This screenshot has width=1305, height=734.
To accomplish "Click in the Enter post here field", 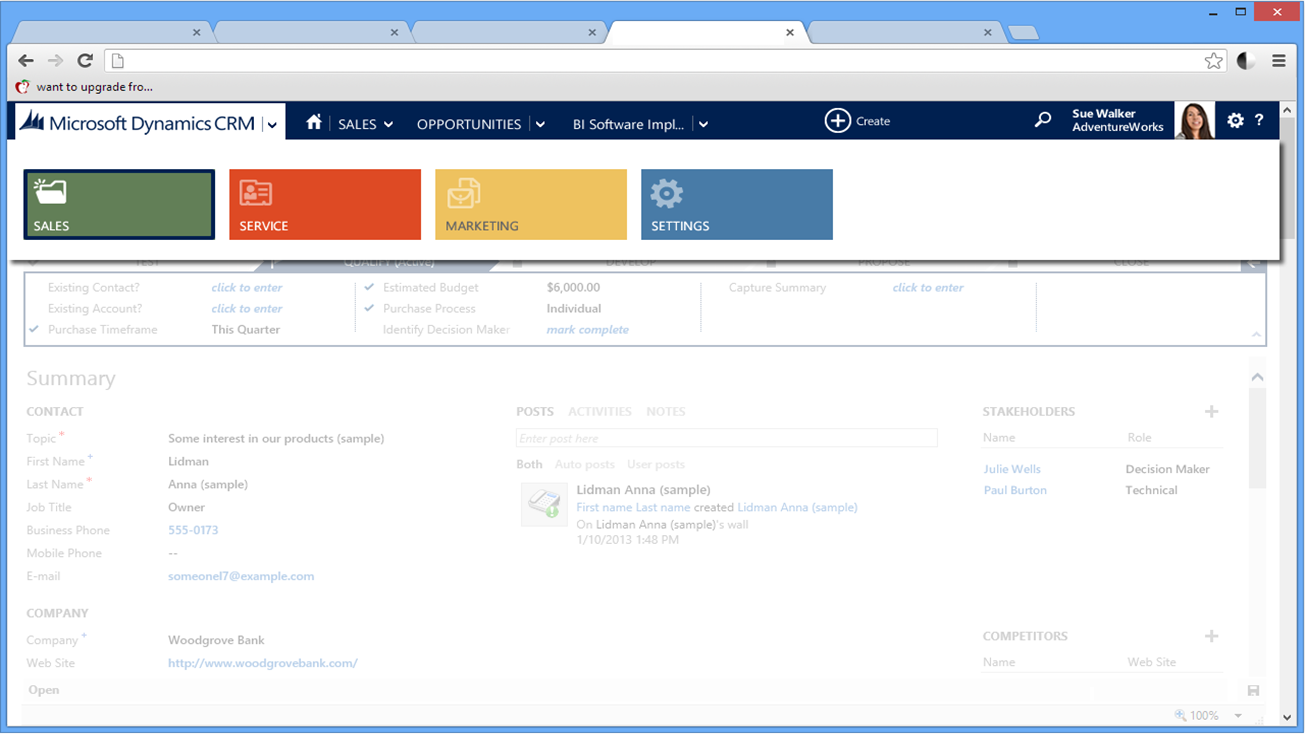I will (x=726, y=439).
